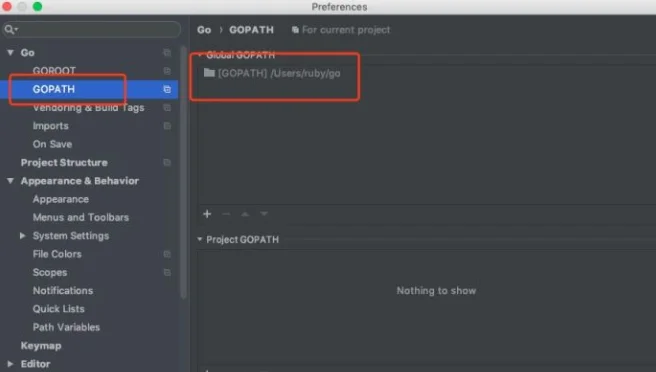The image size is (656, 372).
Task: Select the Editor category
Action: (35, 364)
